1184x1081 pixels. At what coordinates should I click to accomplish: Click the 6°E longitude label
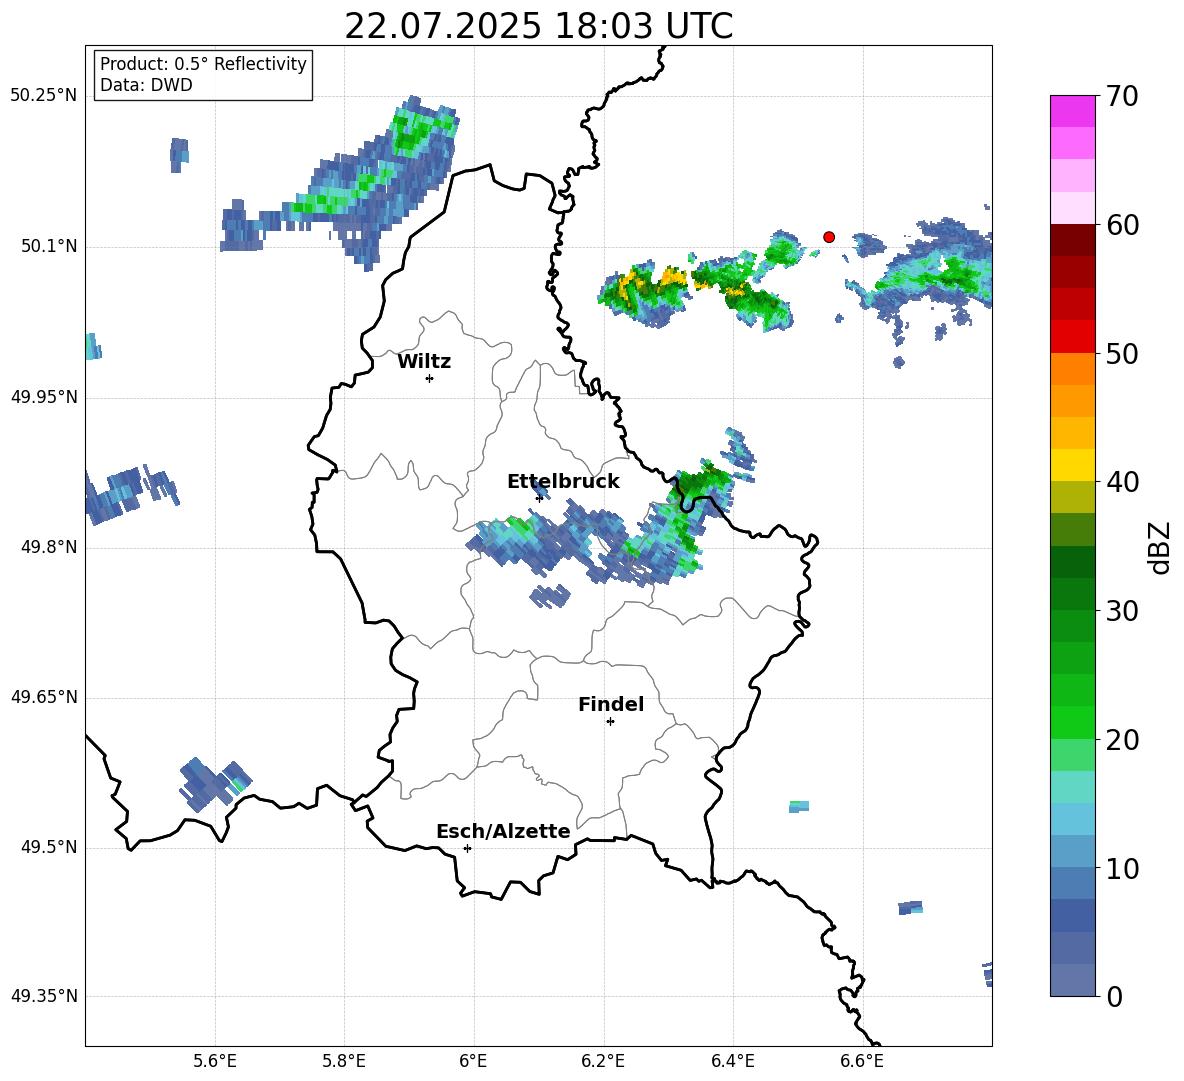(x=473, y=1061)
